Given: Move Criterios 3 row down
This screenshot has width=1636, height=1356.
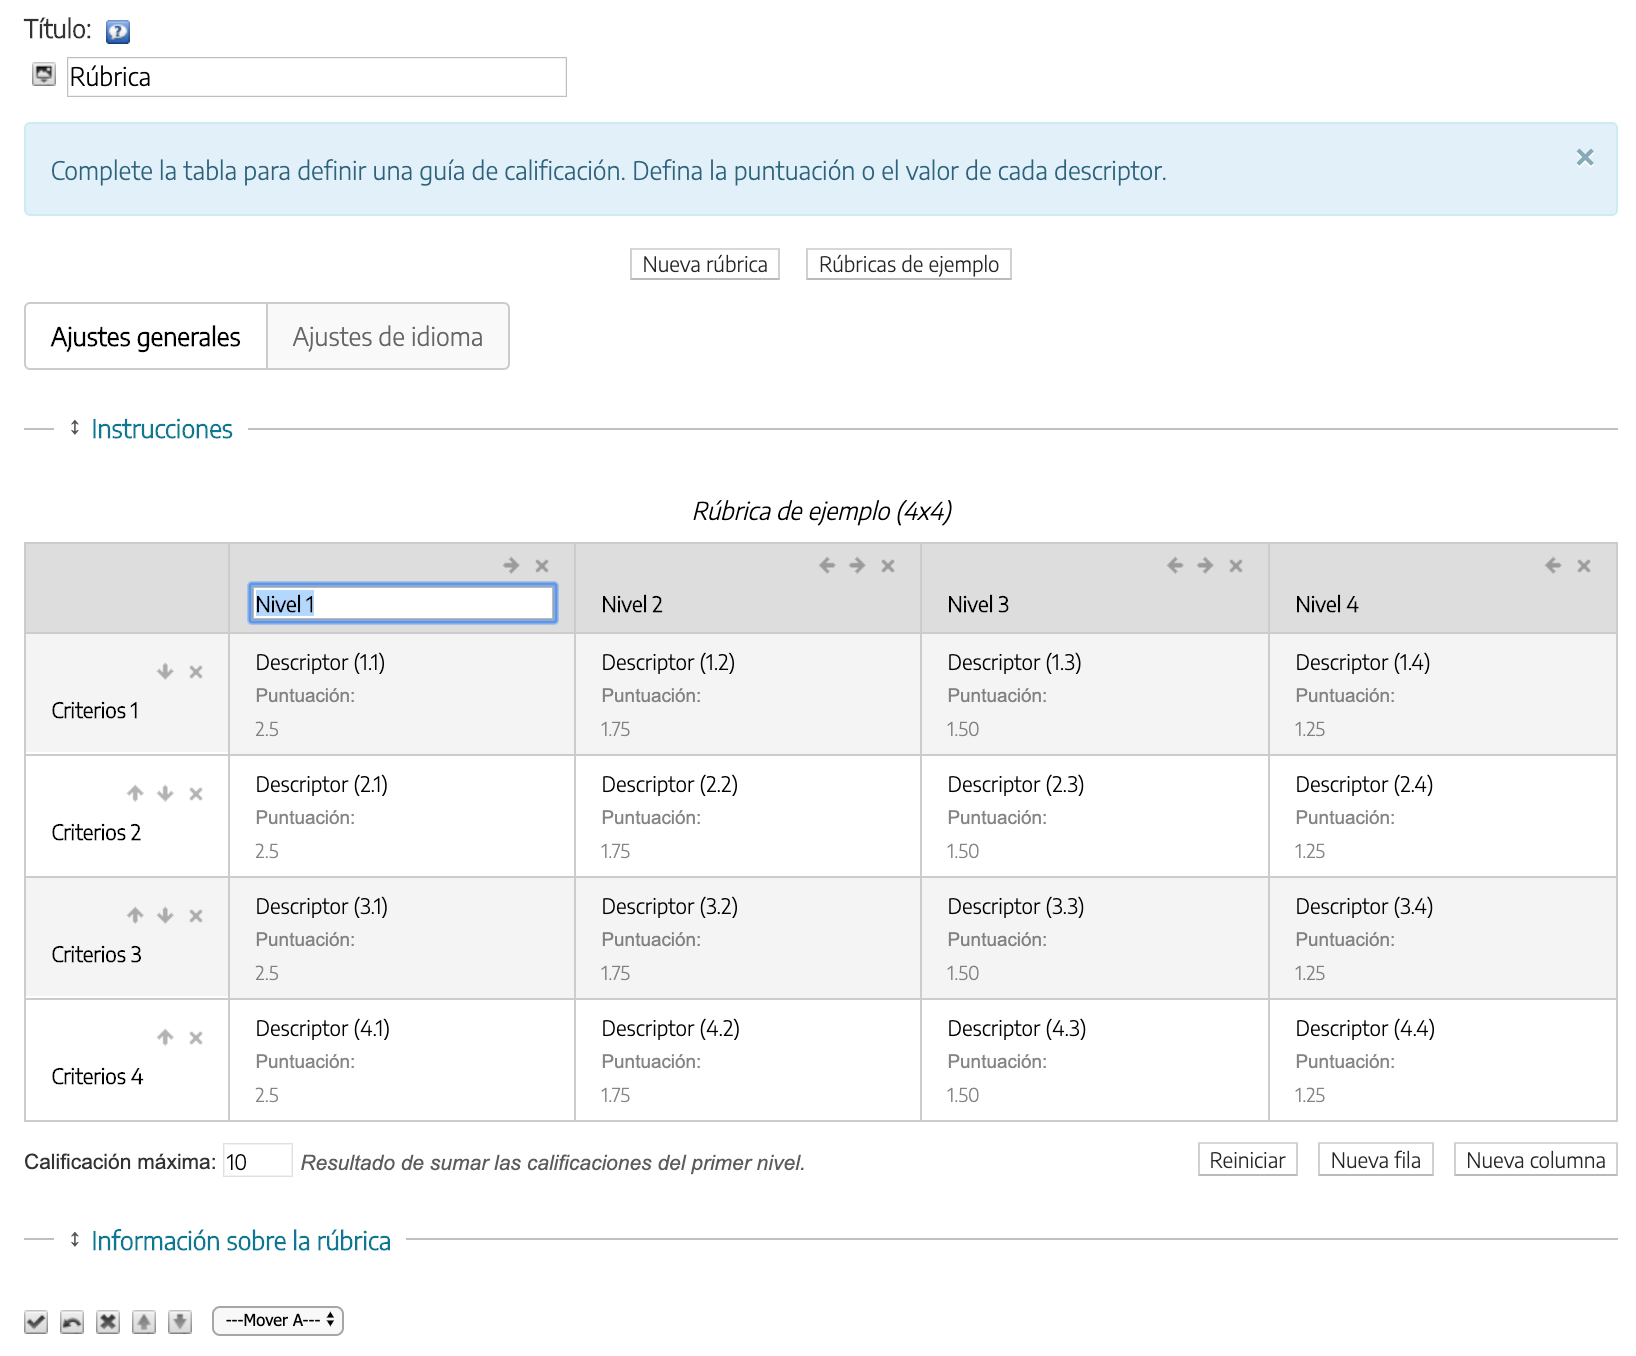Looking at the screenshot, I should point(165,916).
